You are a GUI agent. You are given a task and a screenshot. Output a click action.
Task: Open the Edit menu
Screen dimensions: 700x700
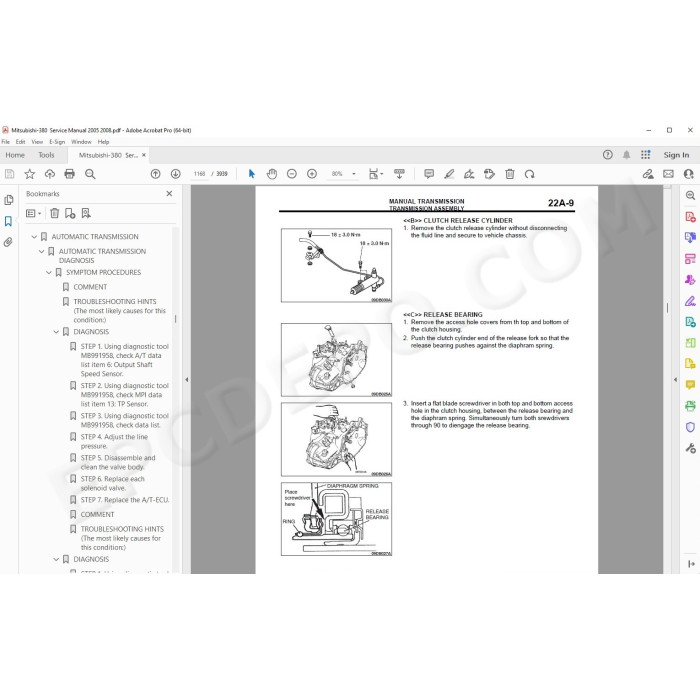click(21, 142)
